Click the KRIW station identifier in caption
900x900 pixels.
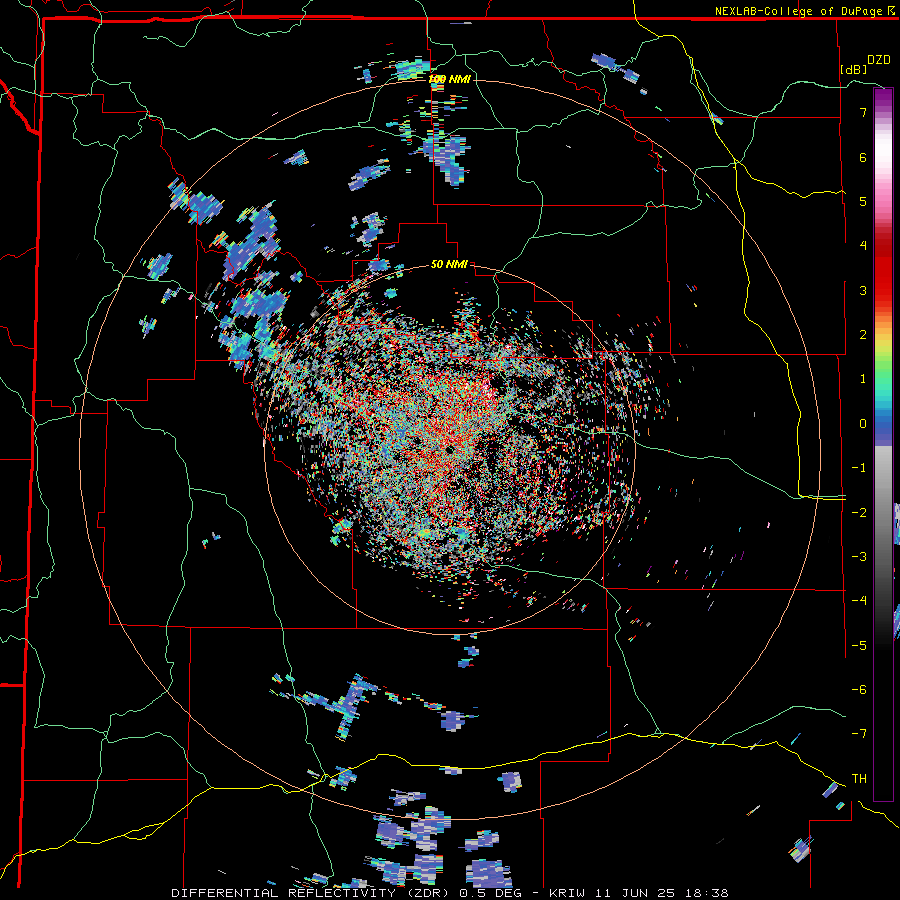click(x=567, y=893)
